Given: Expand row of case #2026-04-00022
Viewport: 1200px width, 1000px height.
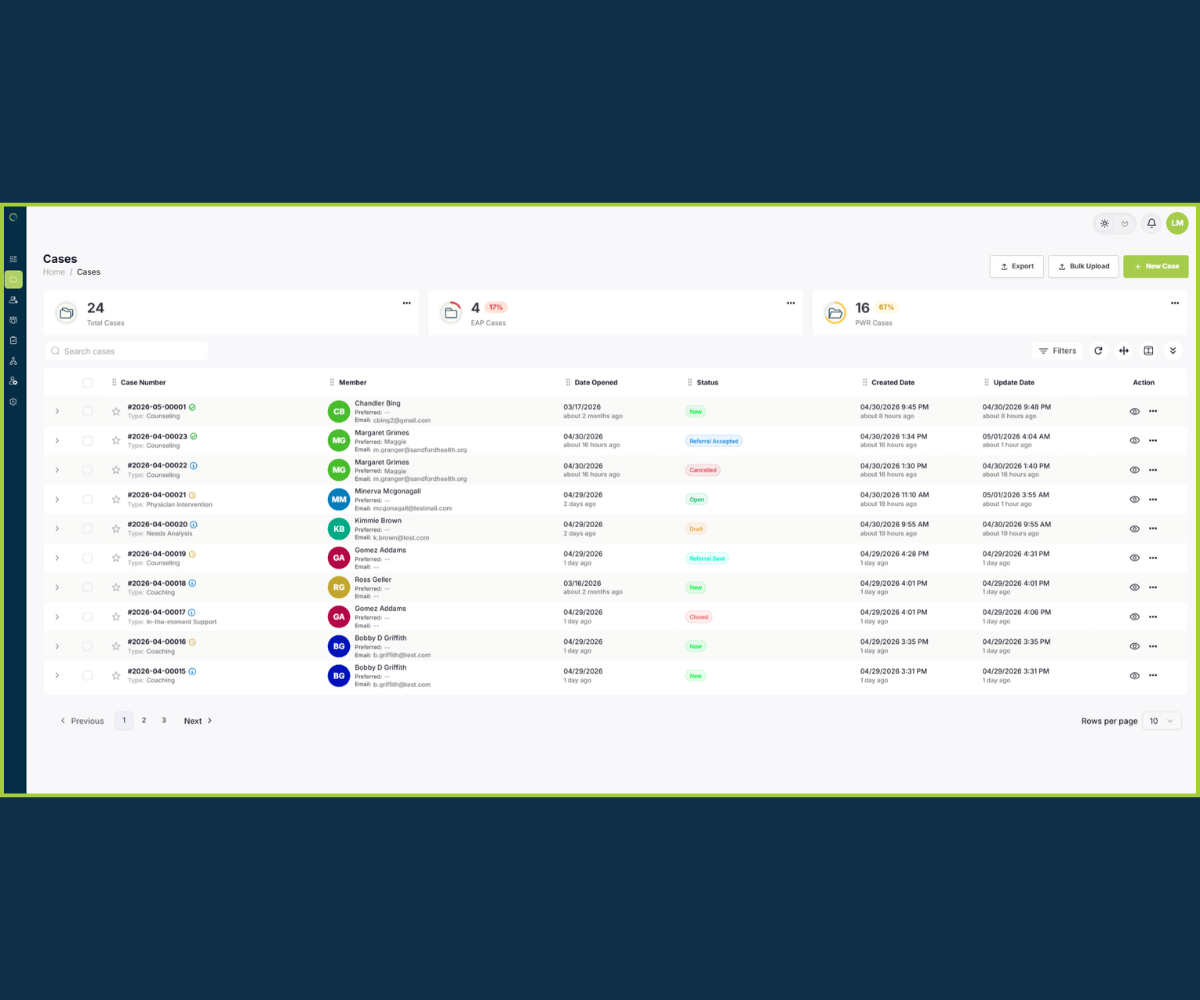Looking at the screenshot, I should (57, 470).
